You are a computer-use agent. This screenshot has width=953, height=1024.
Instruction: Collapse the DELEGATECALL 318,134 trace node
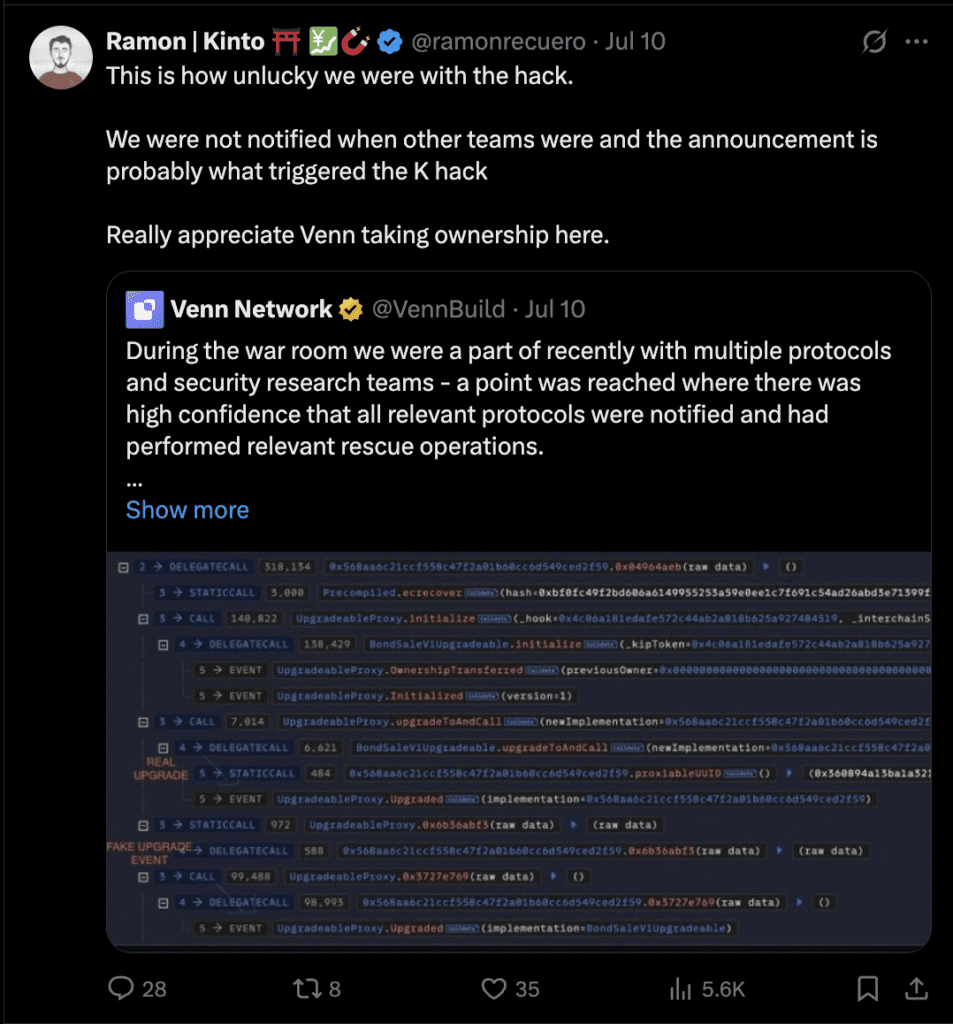(x=124, y=567)
